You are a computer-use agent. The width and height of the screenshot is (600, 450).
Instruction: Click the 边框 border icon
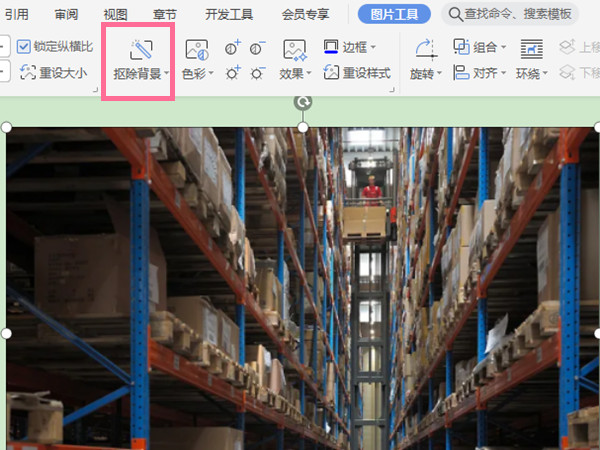(331, 46)
